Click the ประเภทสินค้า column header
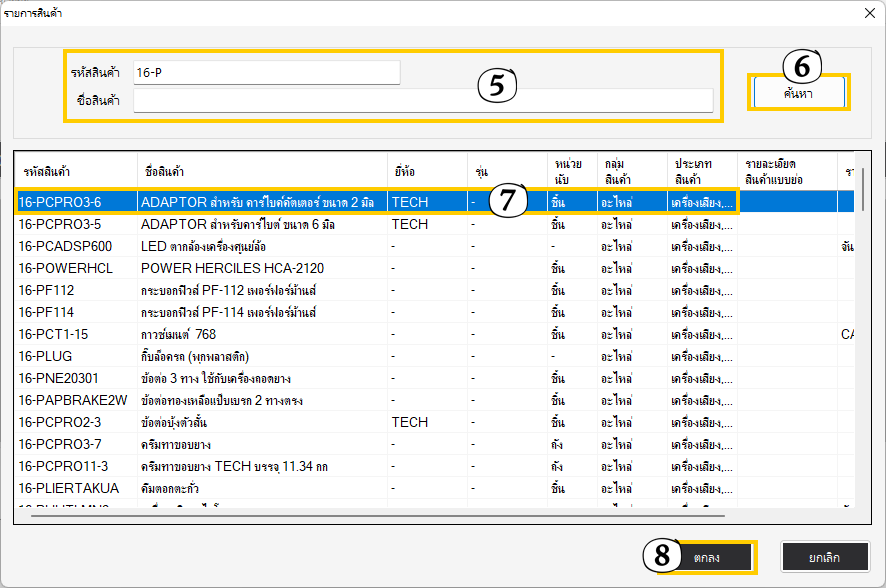This screenshot has width=886, height=588. pos(703,171)
